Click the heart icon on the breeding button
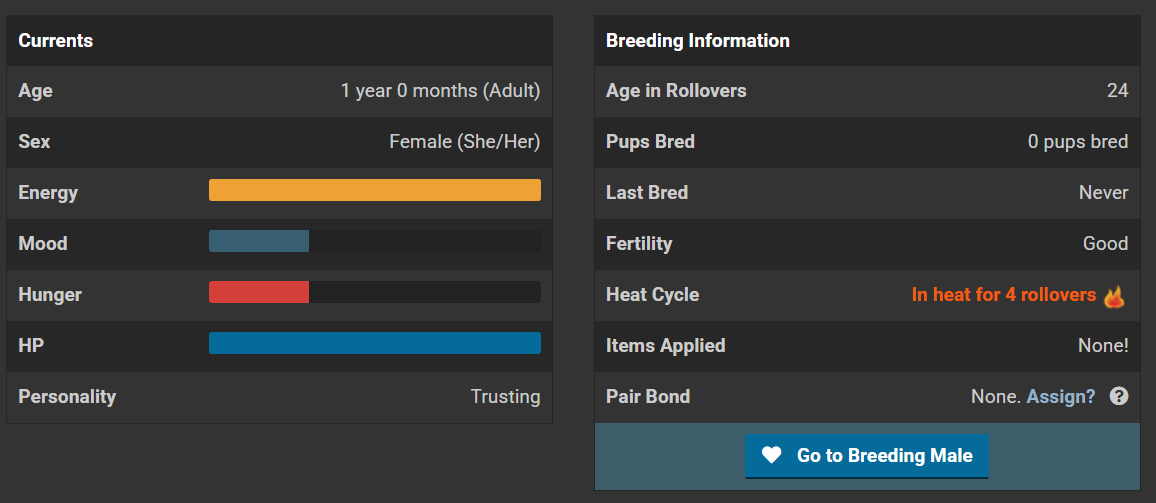 [771, 455]
